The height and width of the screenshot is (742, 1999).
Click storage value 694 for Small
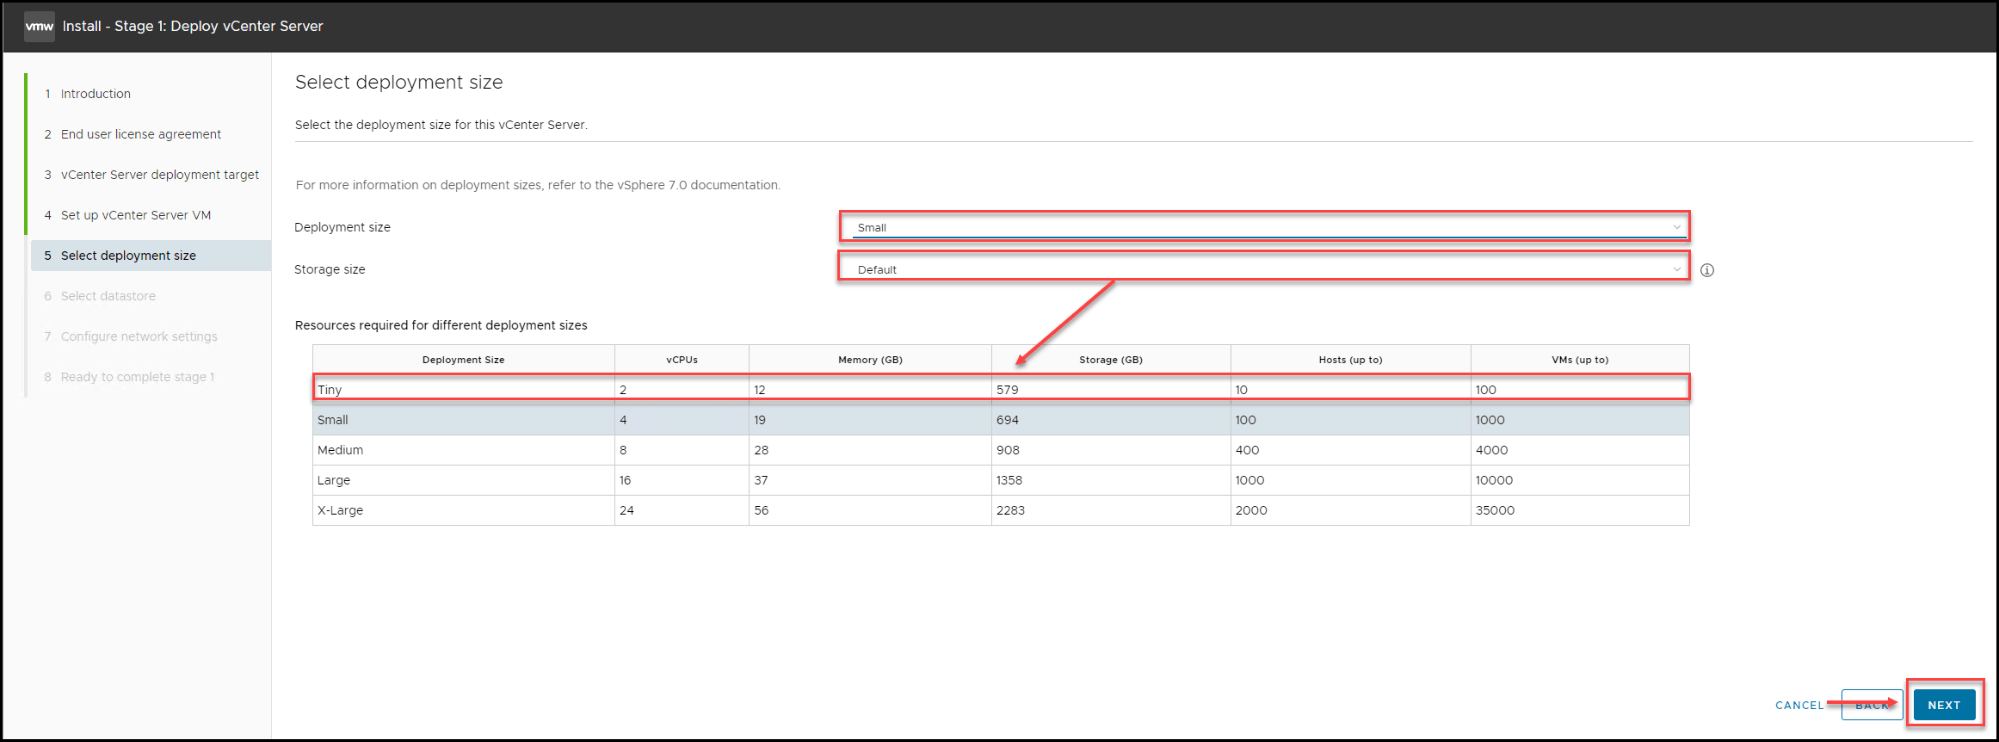(x=1007, y=420)
